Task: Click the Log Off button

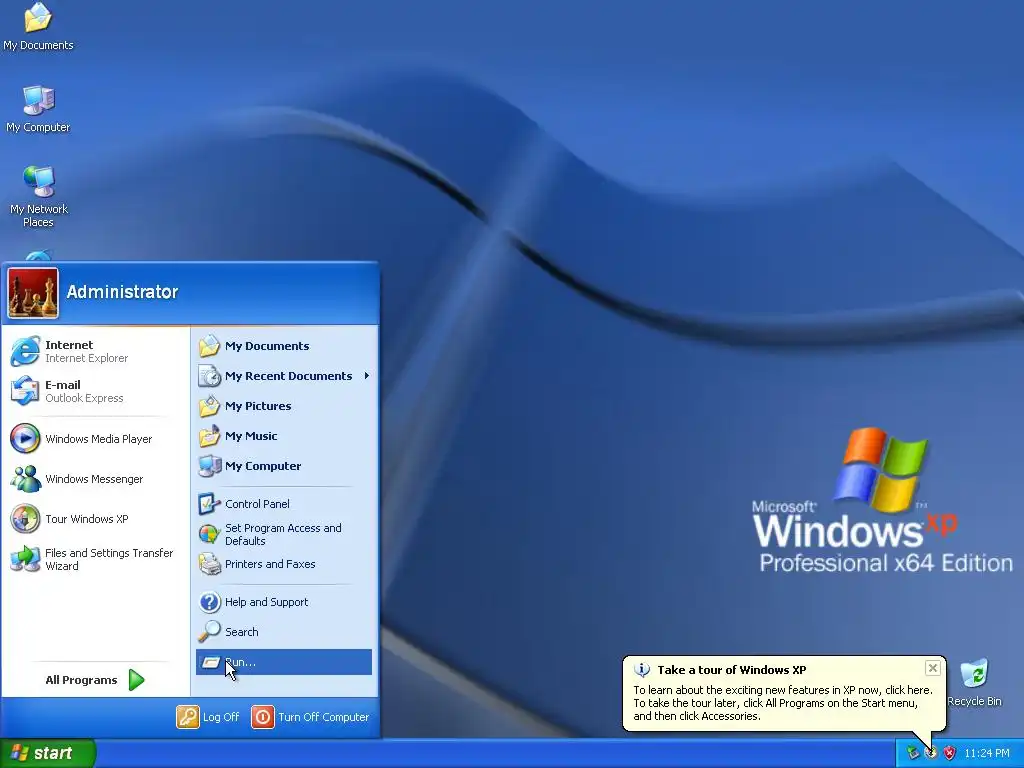Action: coord(208,717)
